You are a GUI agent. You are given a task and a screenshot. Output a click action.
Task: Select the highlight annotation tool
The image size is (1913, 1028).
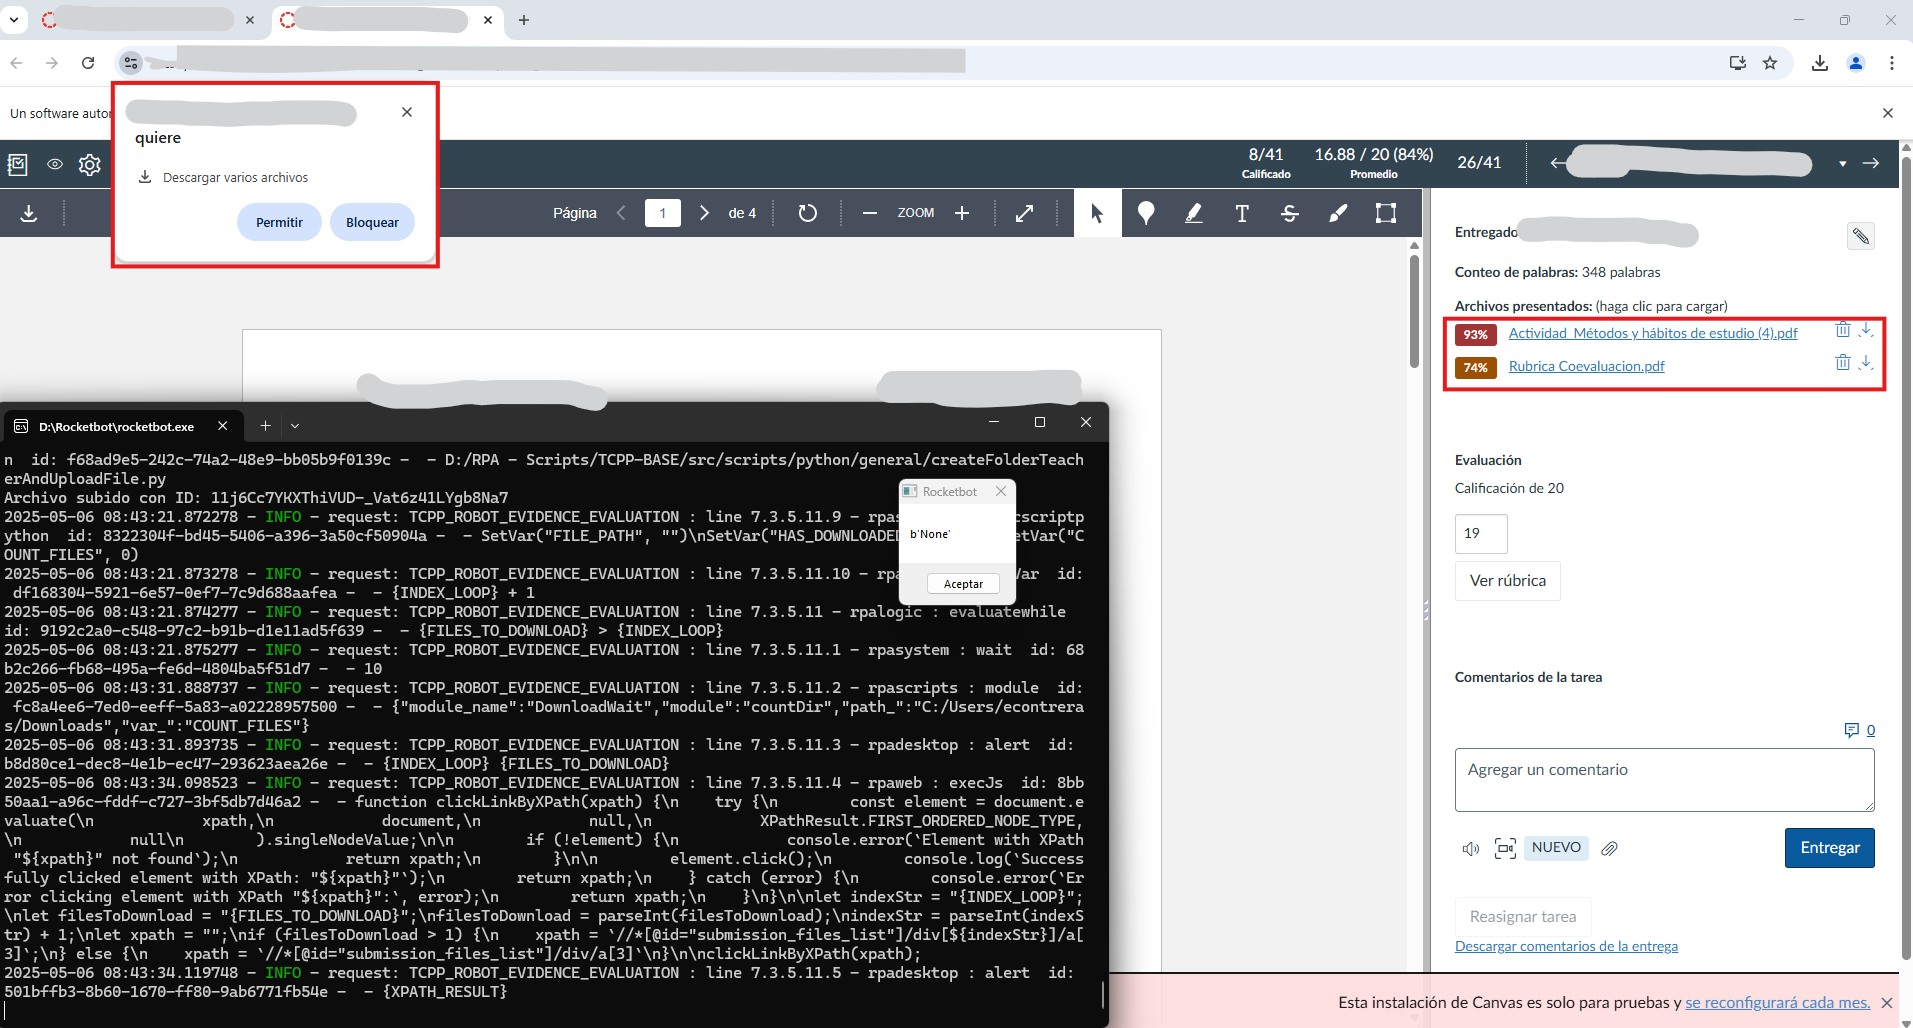(1194, 213)
